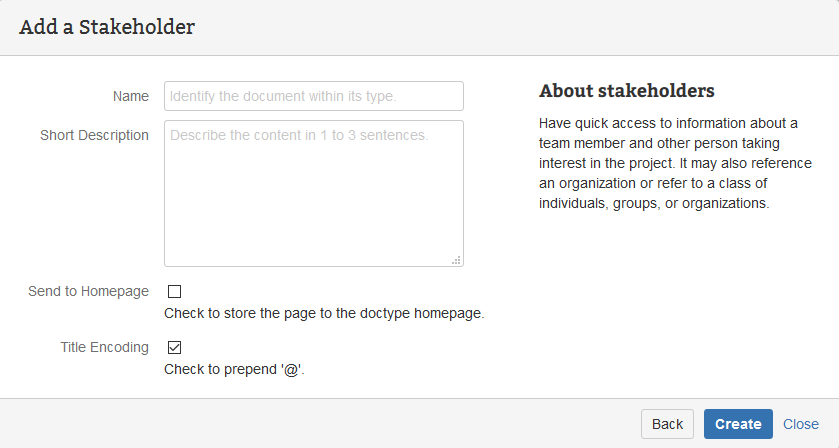Enable the Send to Homepage checkbox
The image size is (839, 448).
click(175, 292)
